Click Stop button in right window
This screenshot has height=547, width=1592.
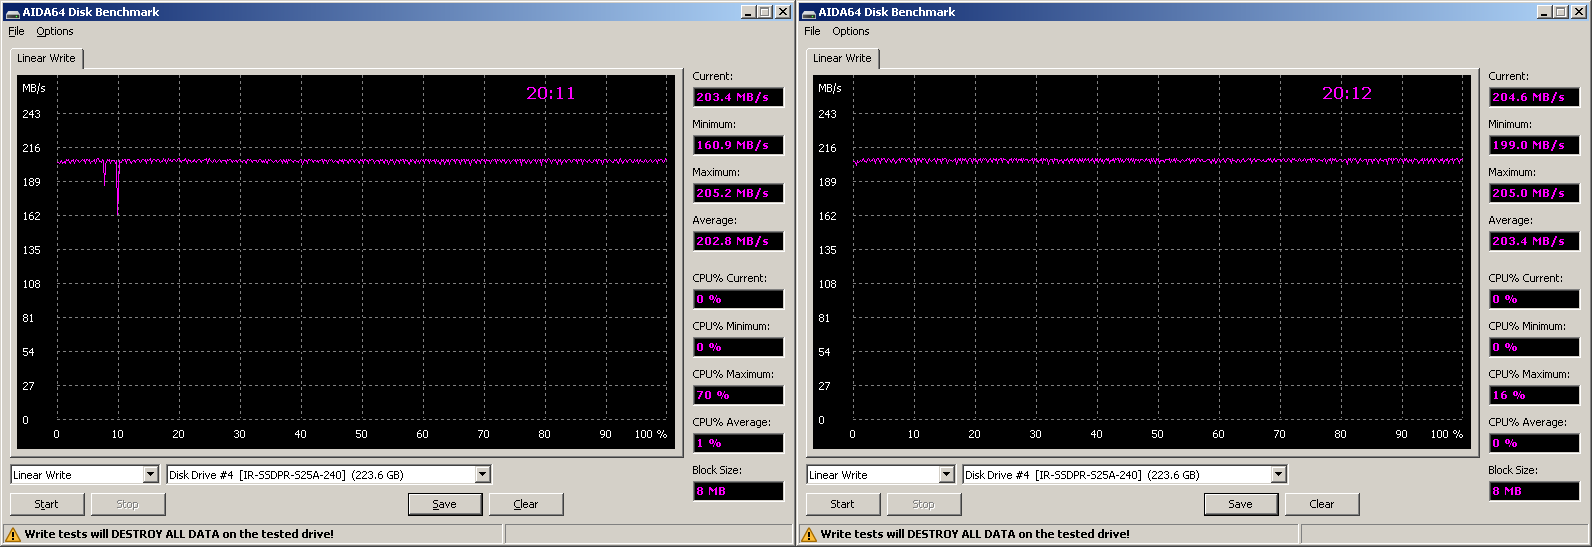(924, 504)
